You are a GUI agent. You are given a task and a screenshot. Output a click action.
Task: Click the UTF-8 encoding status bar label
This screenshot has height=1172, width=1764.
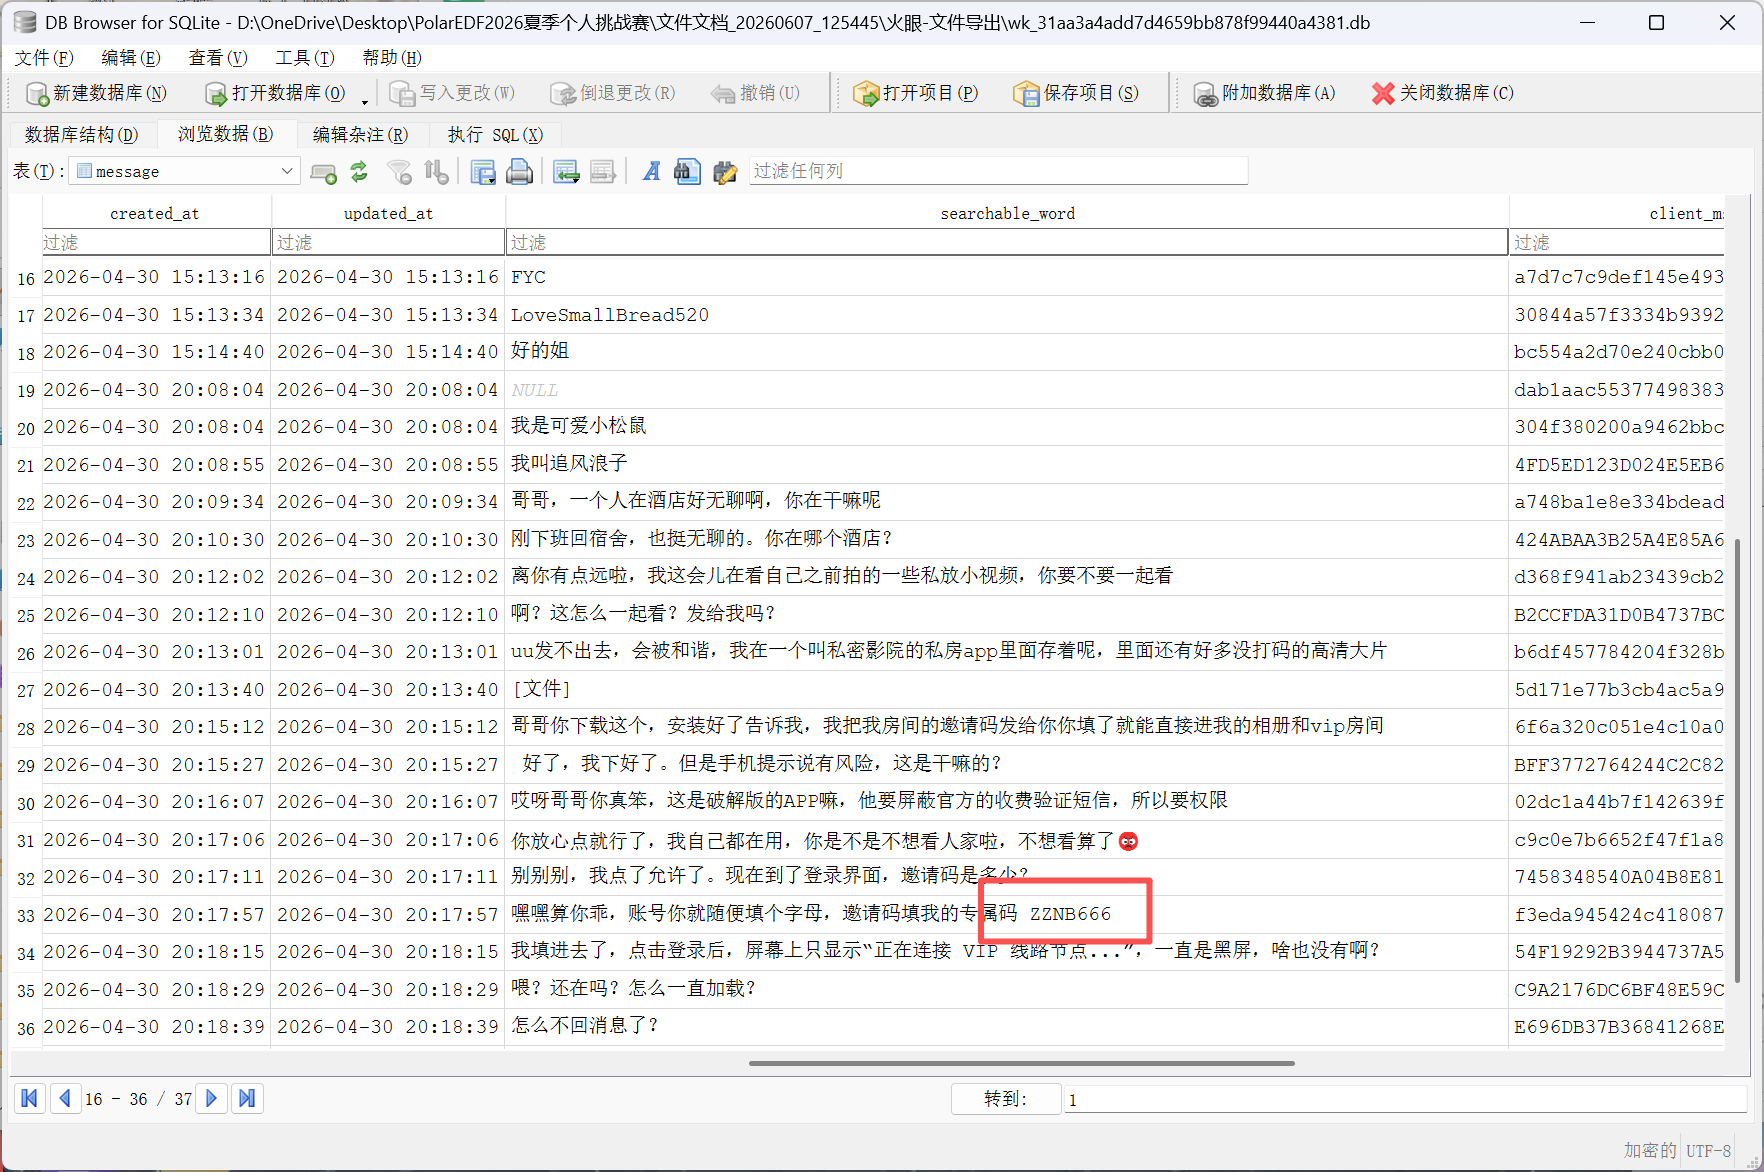(x=1708, y=1151)
